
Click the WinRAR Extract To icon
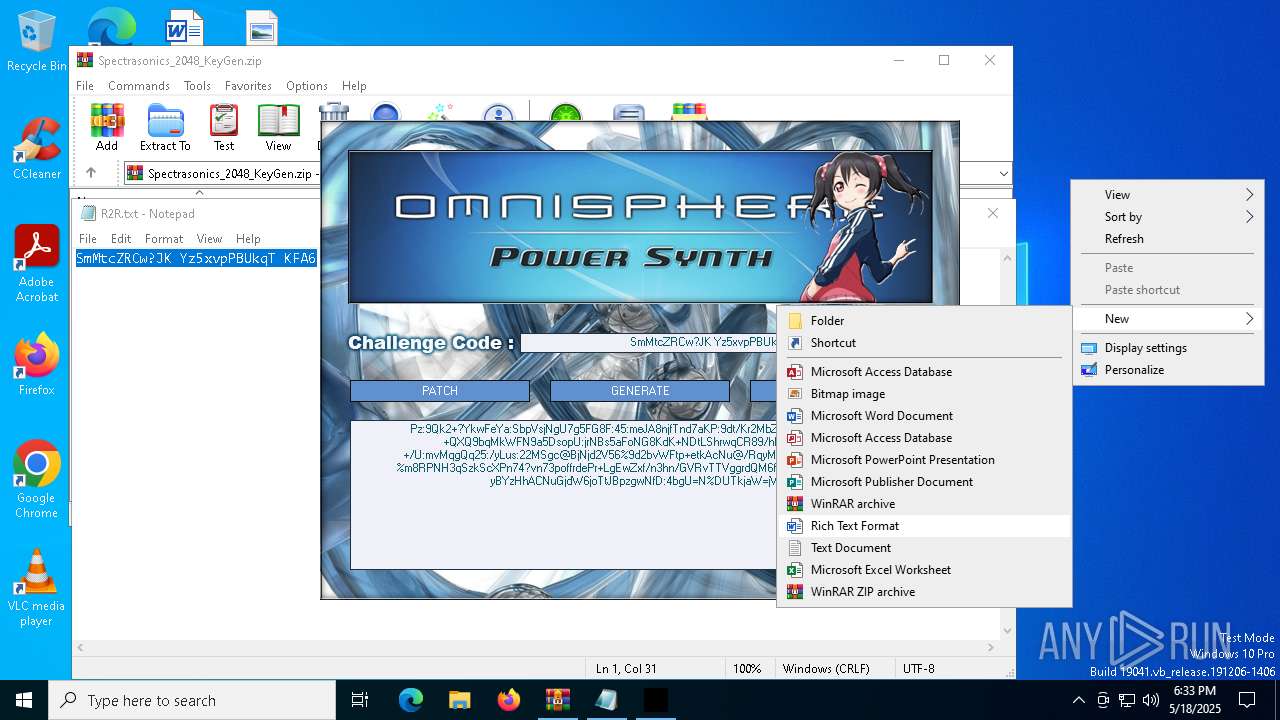[x=165, y=127]
